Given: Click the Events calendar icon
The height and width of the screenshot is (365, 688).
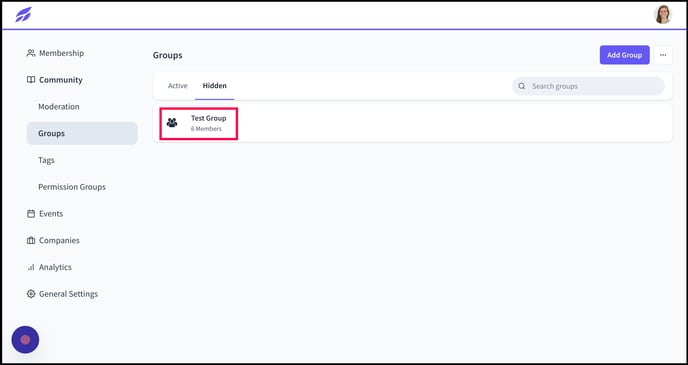Looking at the screenshot, I should [x=31, y=214].
